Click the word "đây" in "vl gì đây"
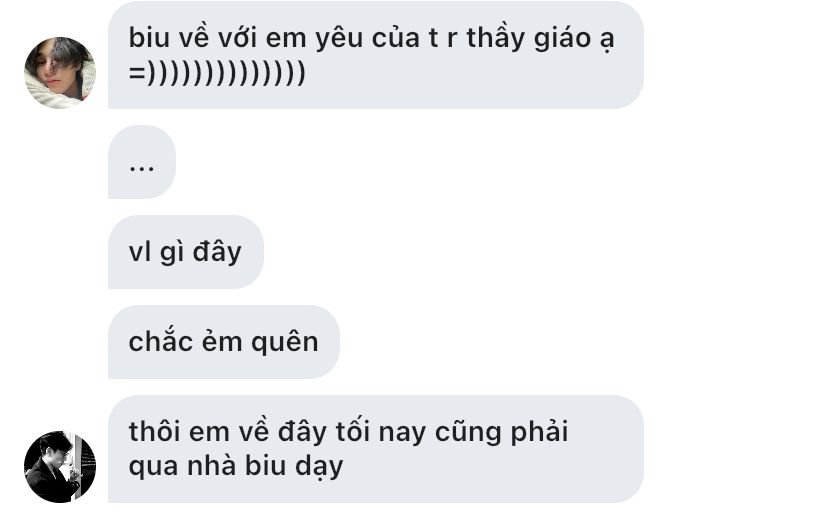This screenshot has height=526, width=828. point(217,251)
